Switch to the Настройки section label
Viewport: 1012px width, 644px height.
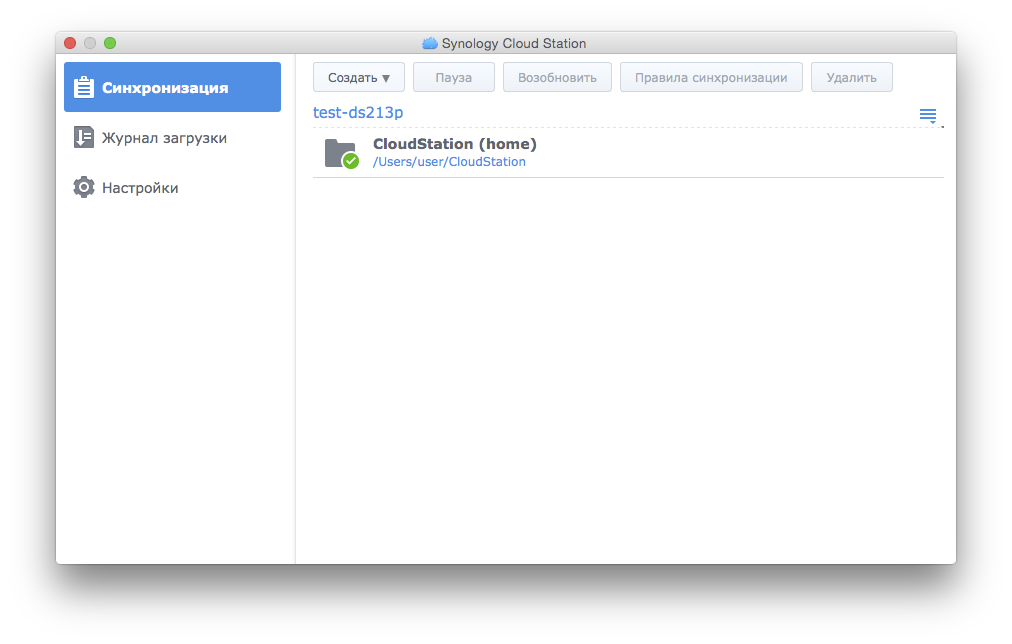pos(140,188)
